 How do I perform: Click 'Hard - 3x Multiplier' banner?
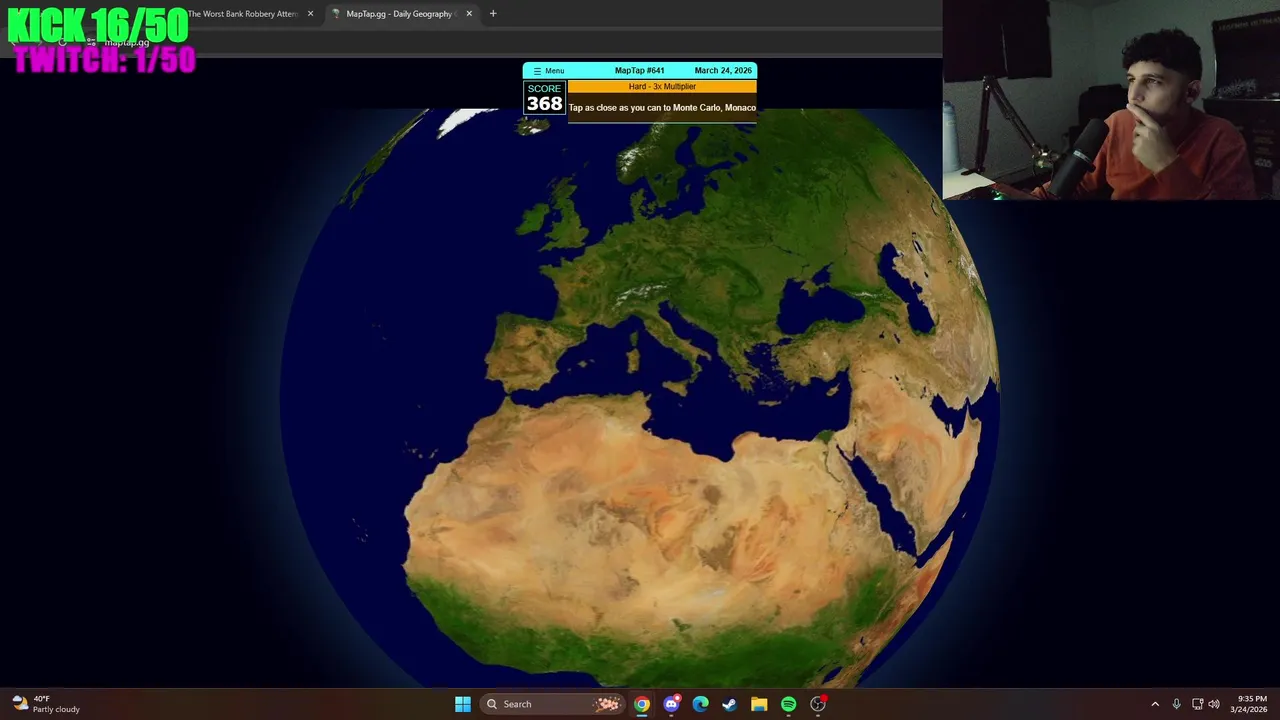[662, 87]
